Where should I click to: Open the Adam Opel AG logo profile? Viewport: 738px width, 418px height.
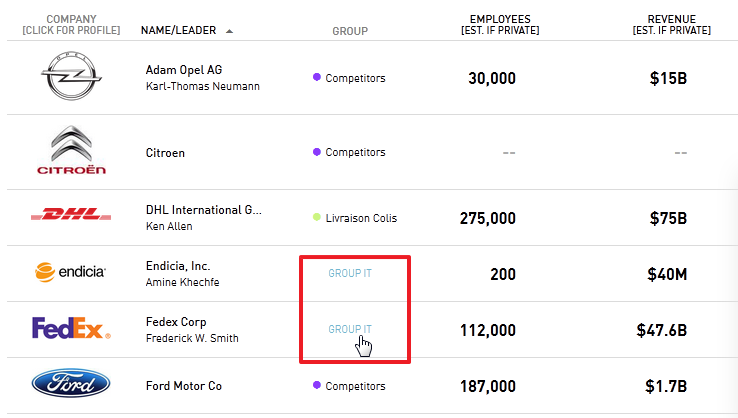coord(71,76)
